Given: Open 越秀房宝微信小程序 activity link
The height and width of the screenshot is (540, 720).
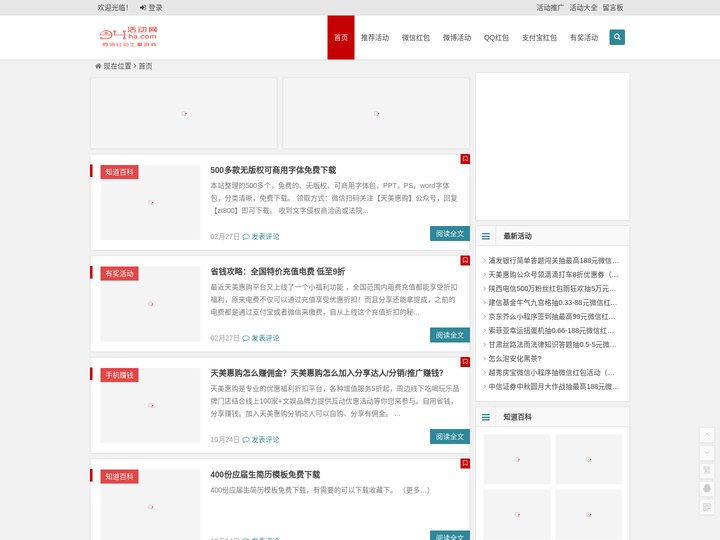Looking at the screenshot, I should pos(551,373).
